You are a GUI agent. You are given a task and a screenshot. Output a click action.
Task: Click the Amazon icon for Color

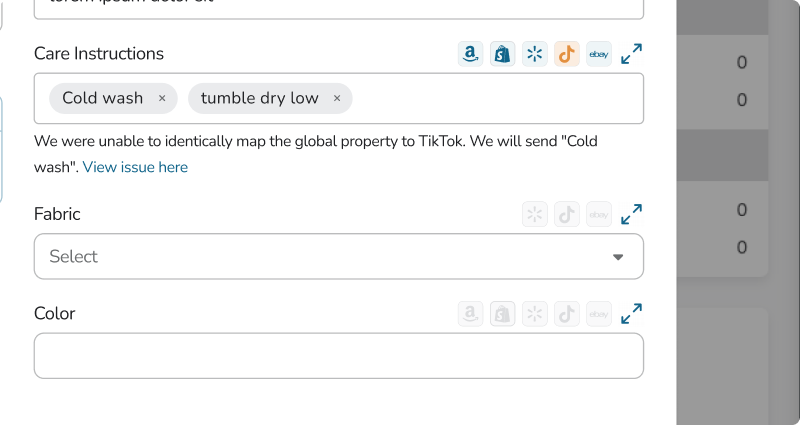(470, 314)
